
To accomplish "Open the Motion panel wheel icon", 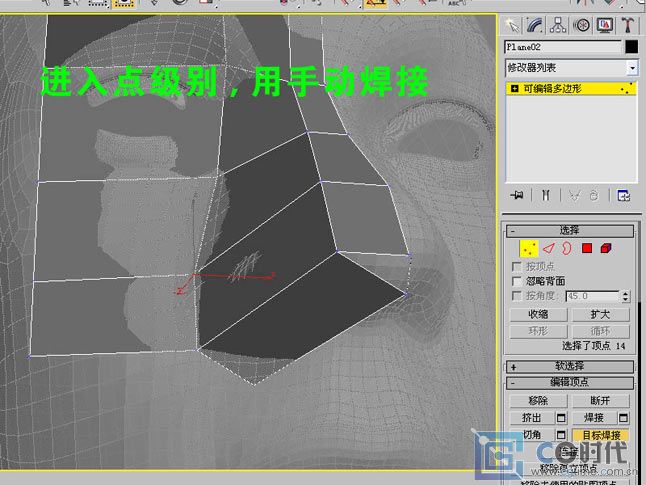I will click(x=582, y=25).
